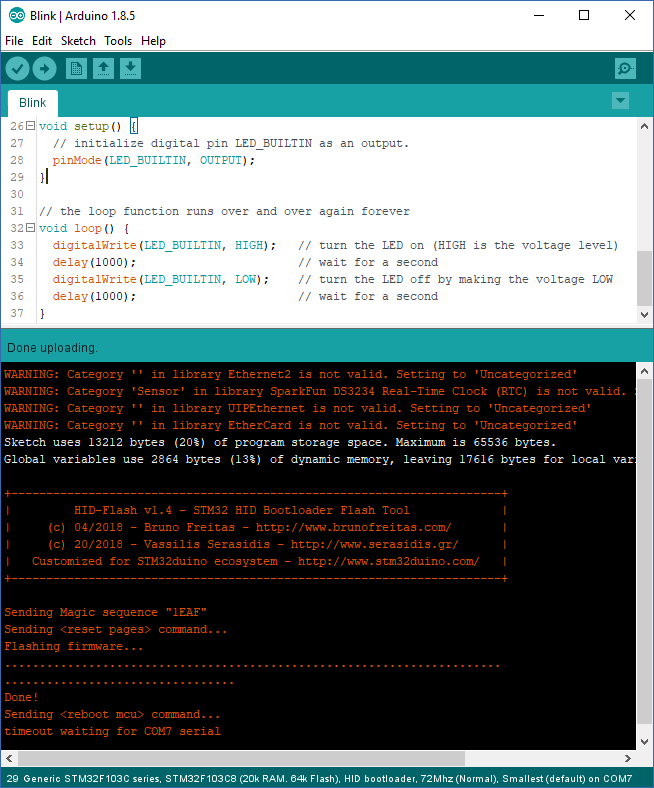Minimize the Arduino window

[539, 16]
